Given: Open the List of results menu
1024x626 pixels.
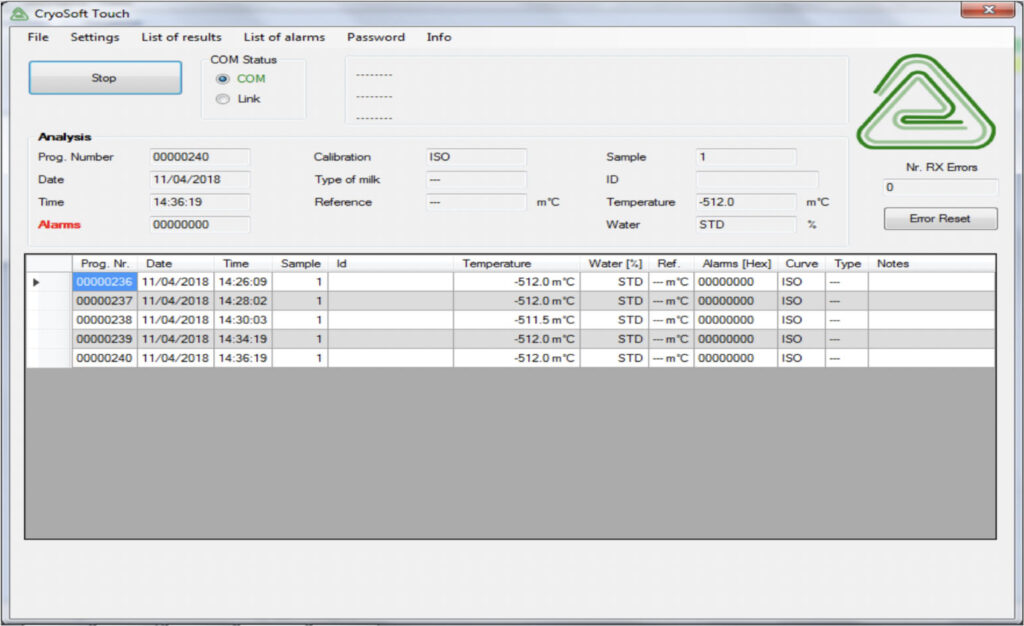Looking at the screenshot, I should 181,37.
